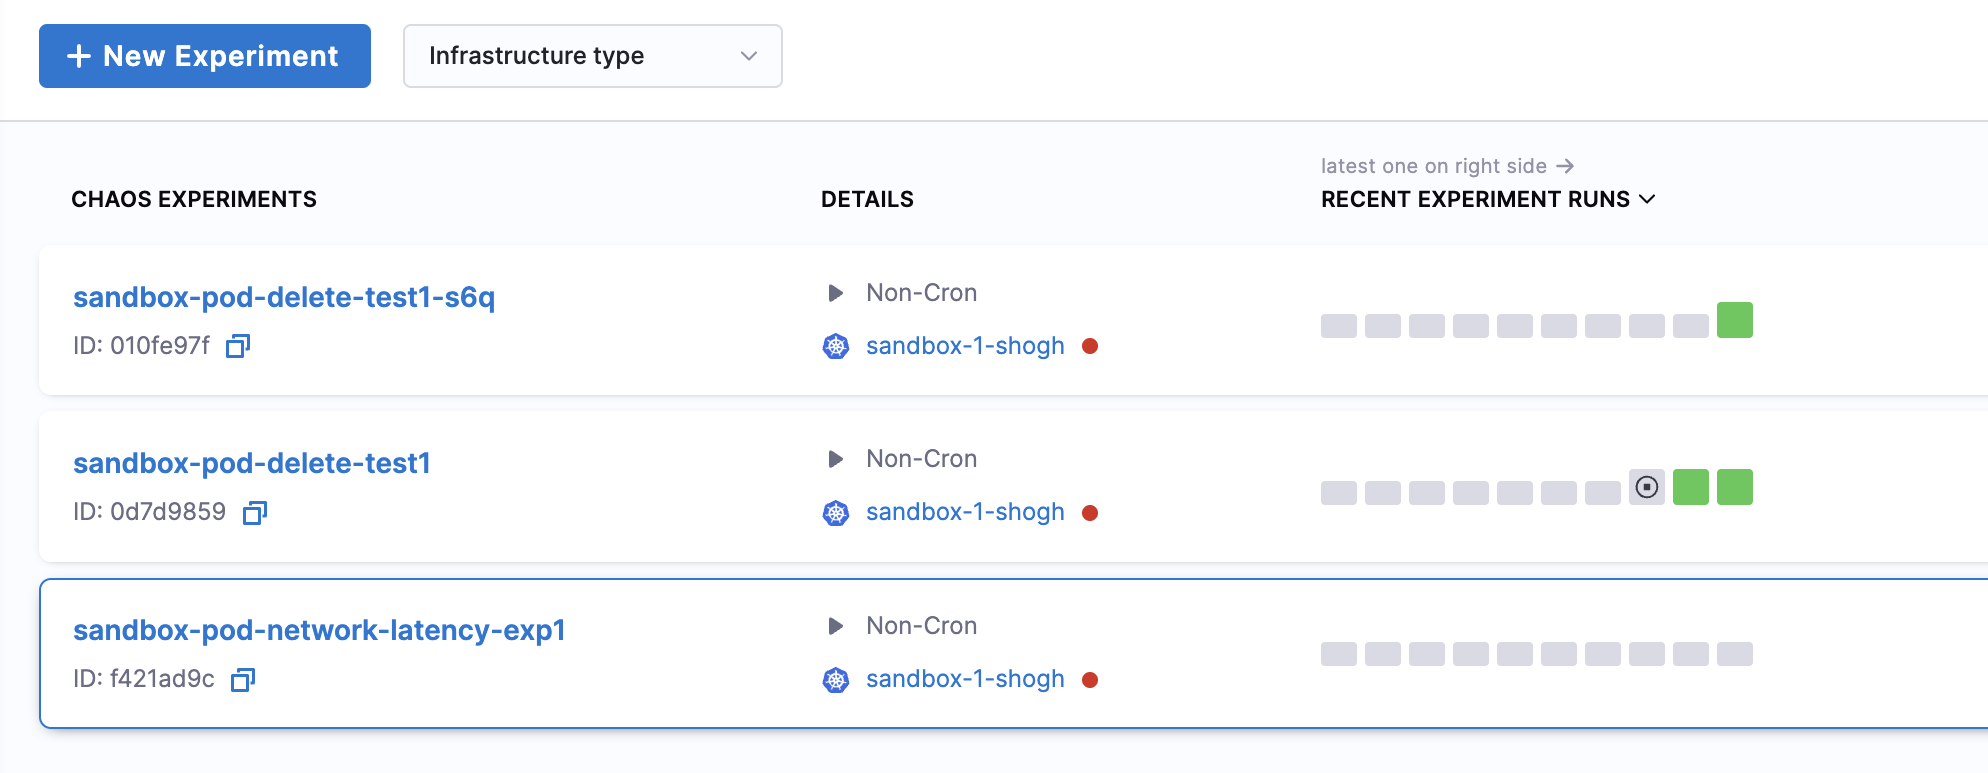Screen dimensions: 1988x773
Task: Click Kubernetes icon in sandbox-pod-delete-test1-s6q row
Action: click(835, 346)
